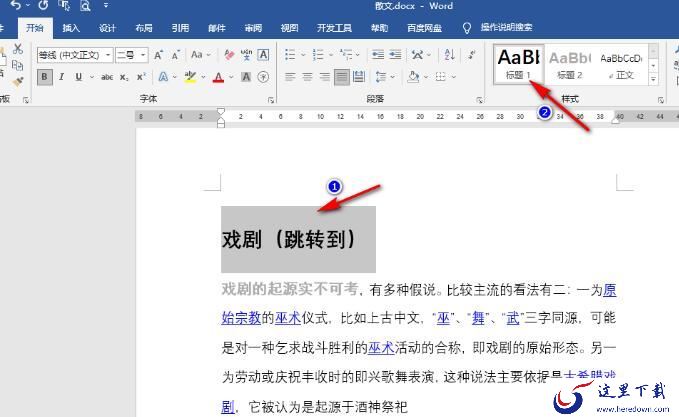Open the font color dropdown arrow

(231, 77)
